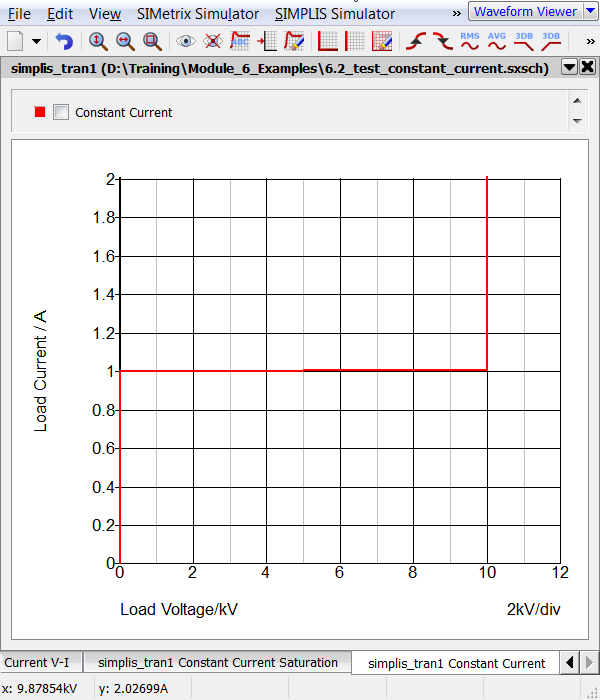This screenshot has height=700, width=600.
Task: Open the Waveform Viewer dropdown
Action: coord(589,12)
